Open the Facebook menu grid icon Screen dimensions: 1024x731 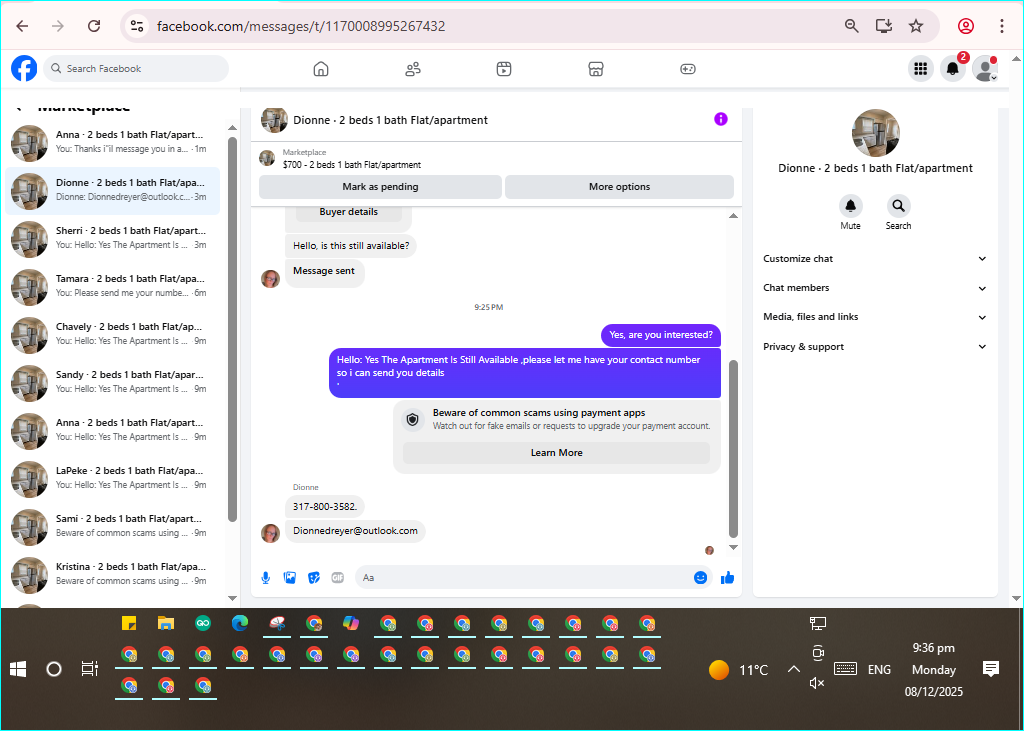click(921, 69)
